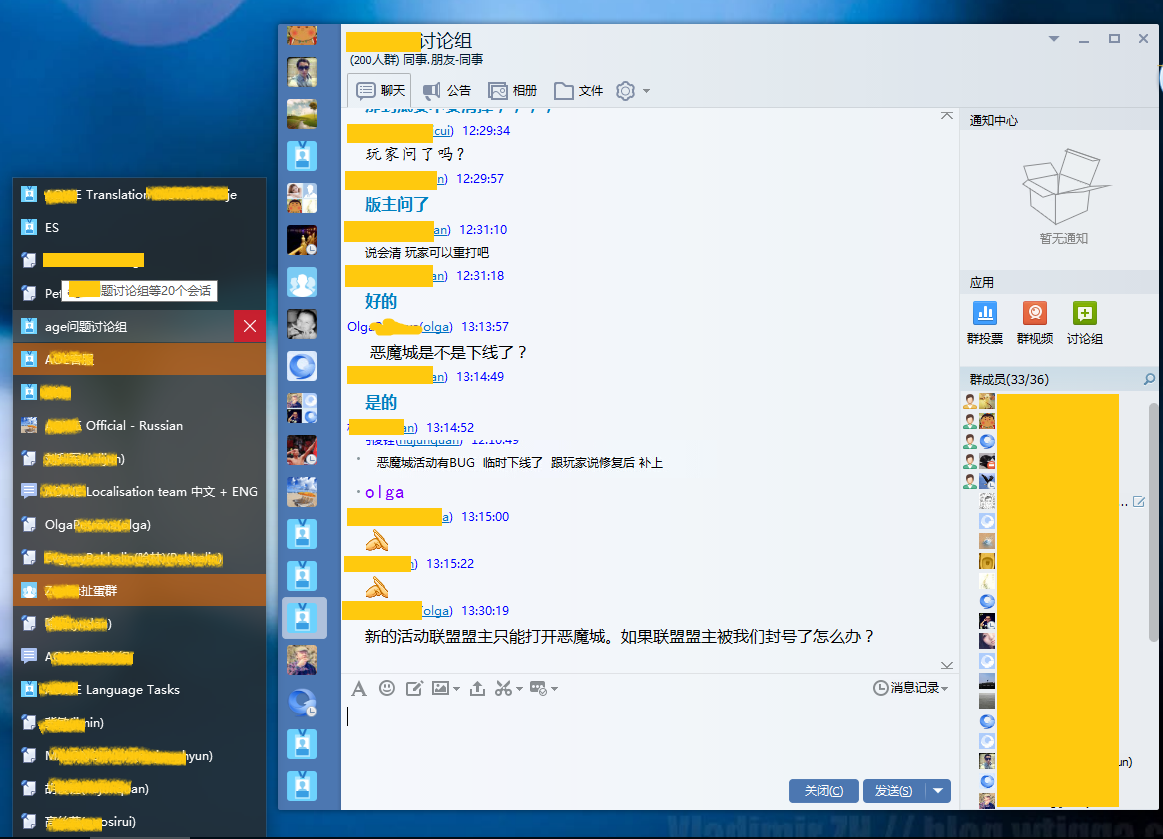Click the message text 版主问了

click(397, 205)
